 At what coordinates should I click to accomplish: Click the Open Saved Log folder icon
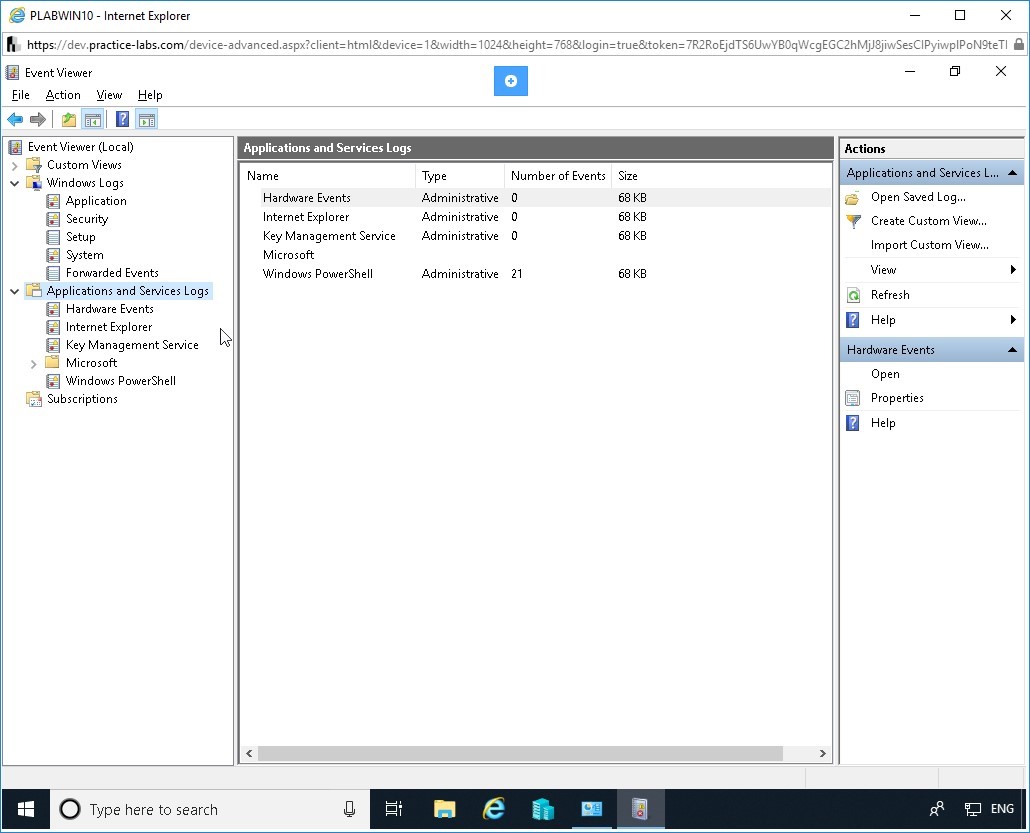tap(853, 197)
